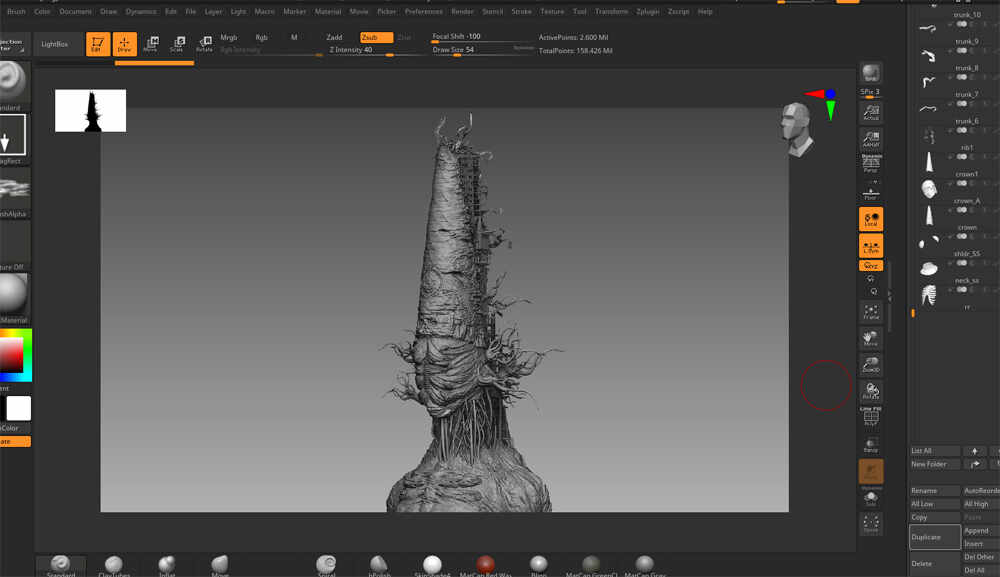The height and width of the screenshot is (577, 1000).
Task: Toggle L.Sym button
Action: pyautogui.click(x=871, y=245)
